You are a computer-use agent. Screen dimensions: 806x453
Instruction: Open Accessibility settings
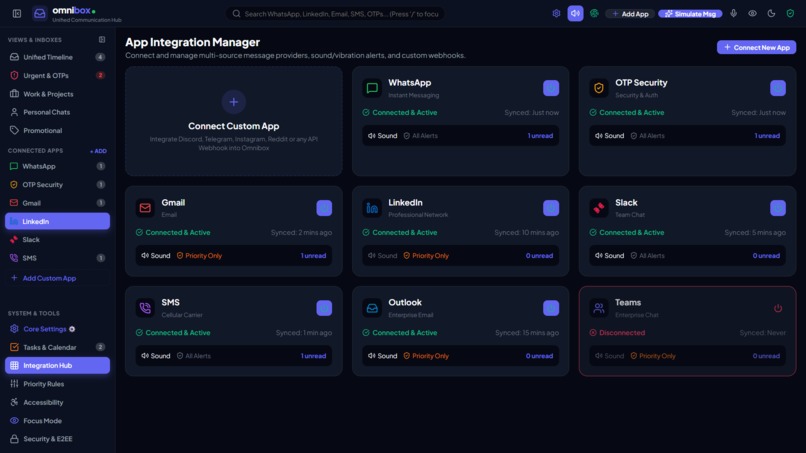[x=57, y=403]
